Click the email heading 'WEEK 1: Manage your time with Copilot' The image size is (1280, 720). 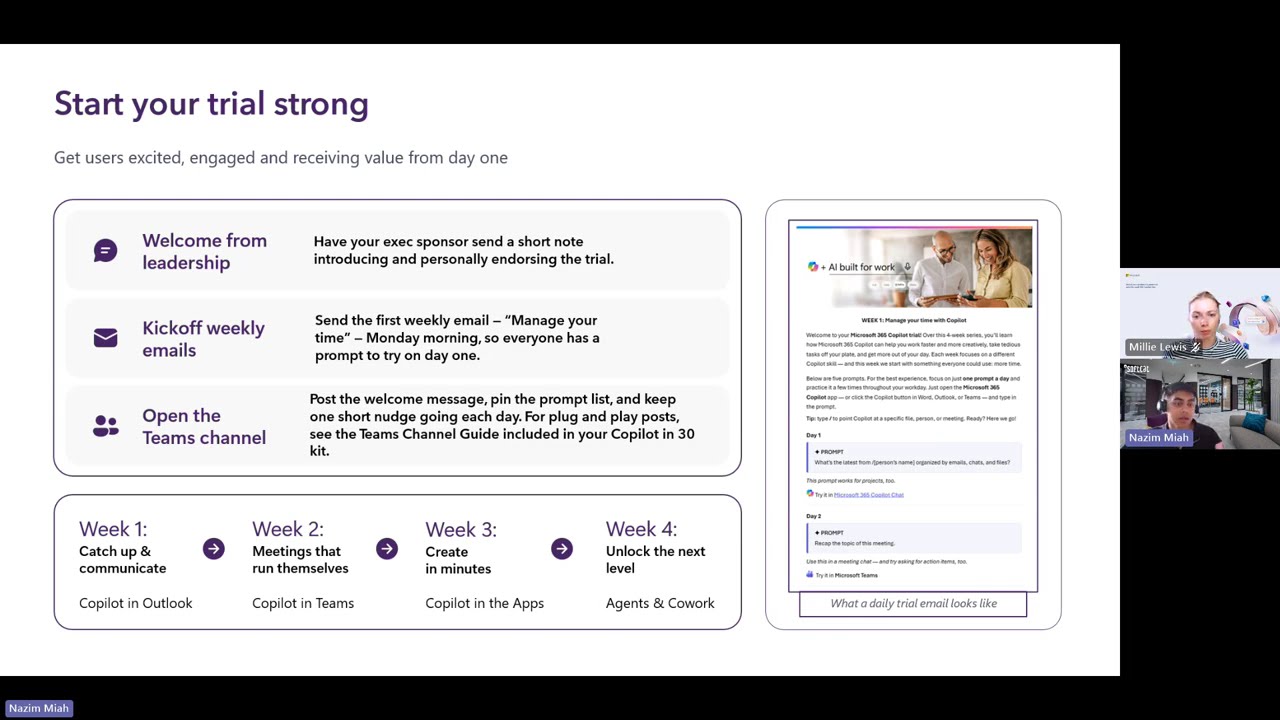(x=913, y=321)
